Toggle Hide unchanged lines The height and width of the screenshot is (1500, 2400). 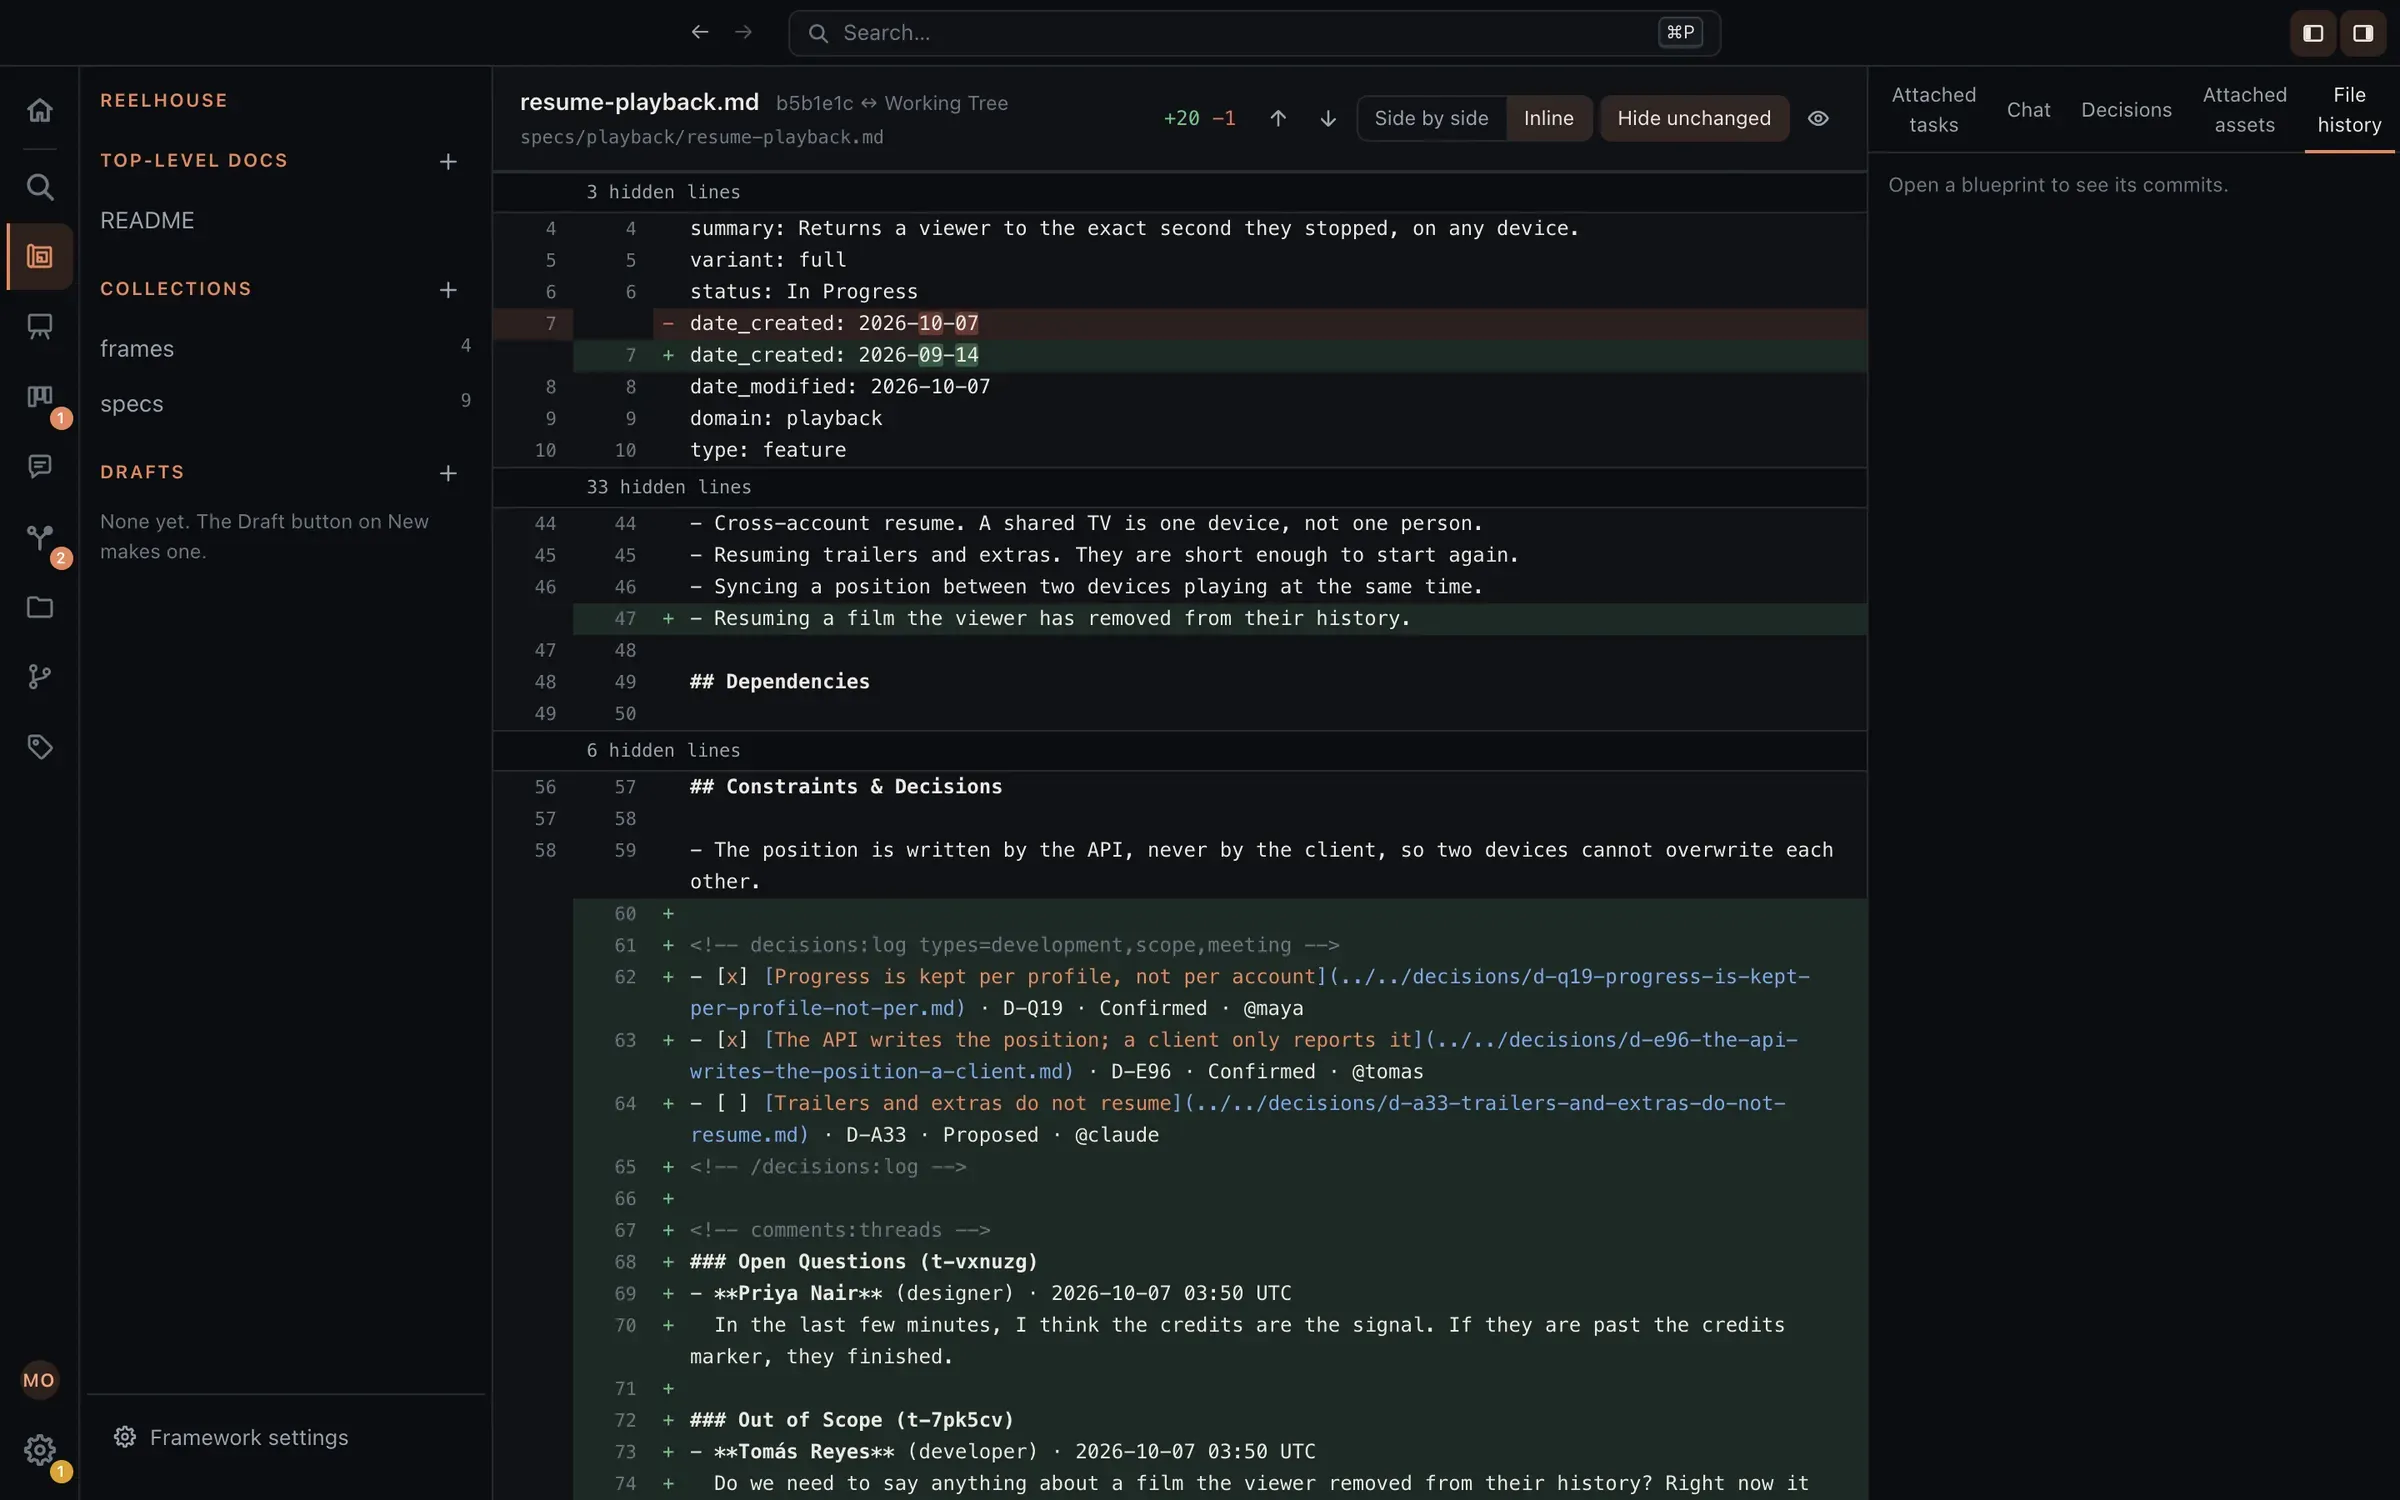click(x=1694, y=119)
